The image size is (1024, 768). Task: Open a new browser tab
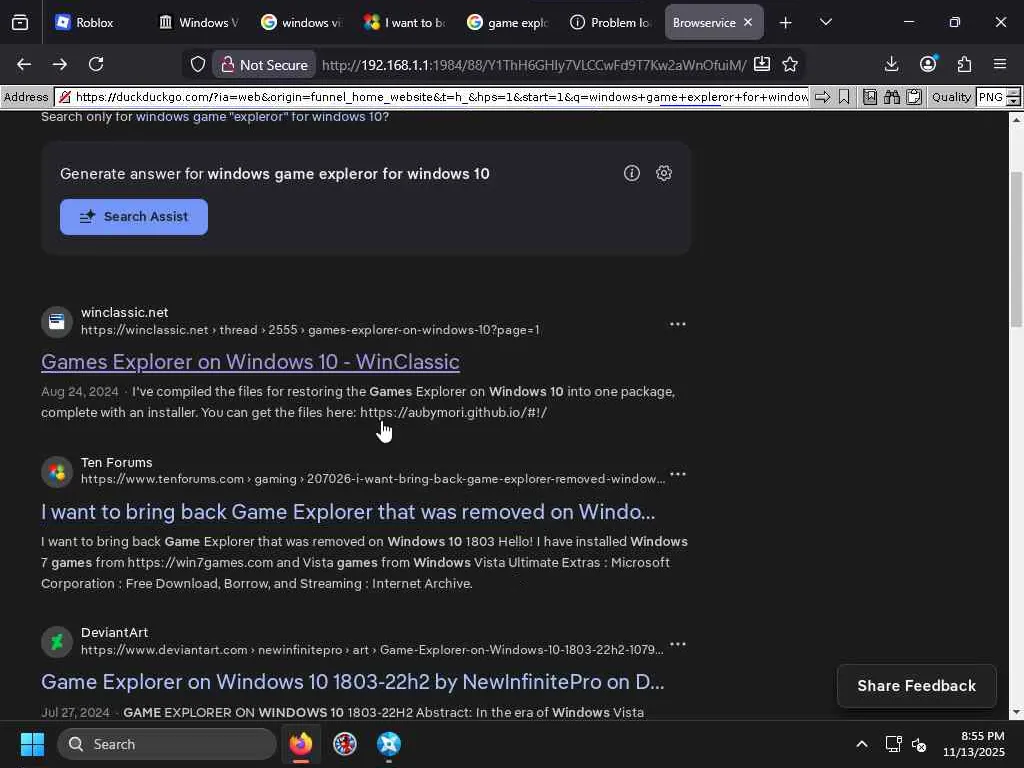point(786,23)
